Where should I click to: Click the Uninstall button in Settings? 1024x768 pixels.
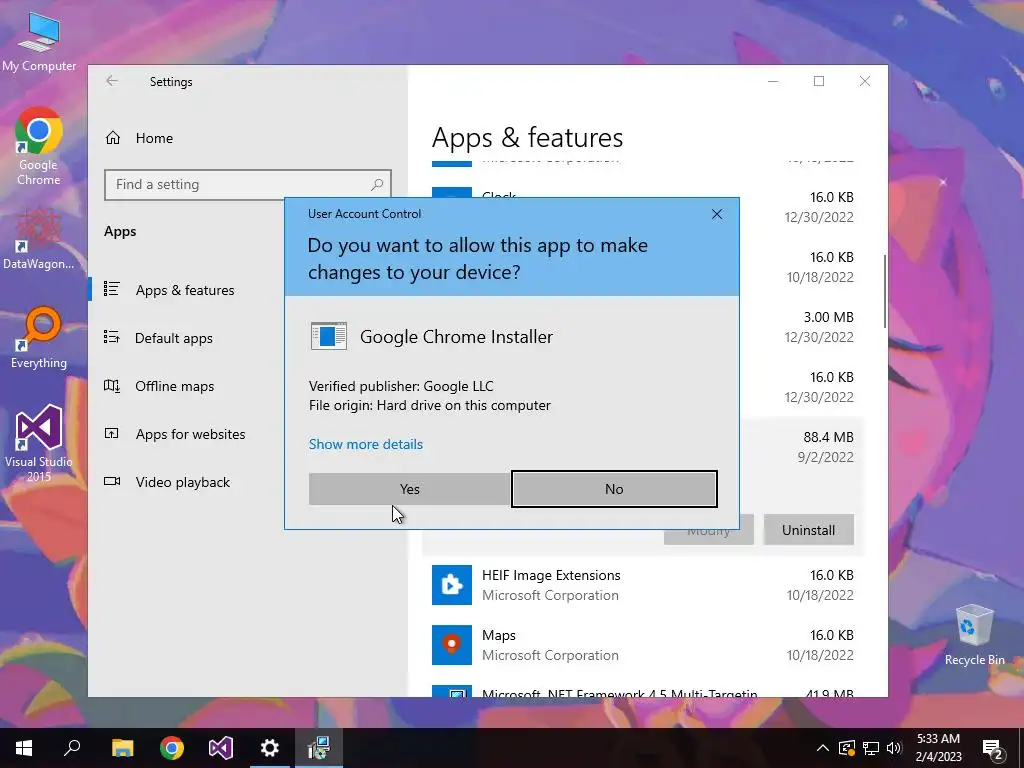click(x=808, y=530)
